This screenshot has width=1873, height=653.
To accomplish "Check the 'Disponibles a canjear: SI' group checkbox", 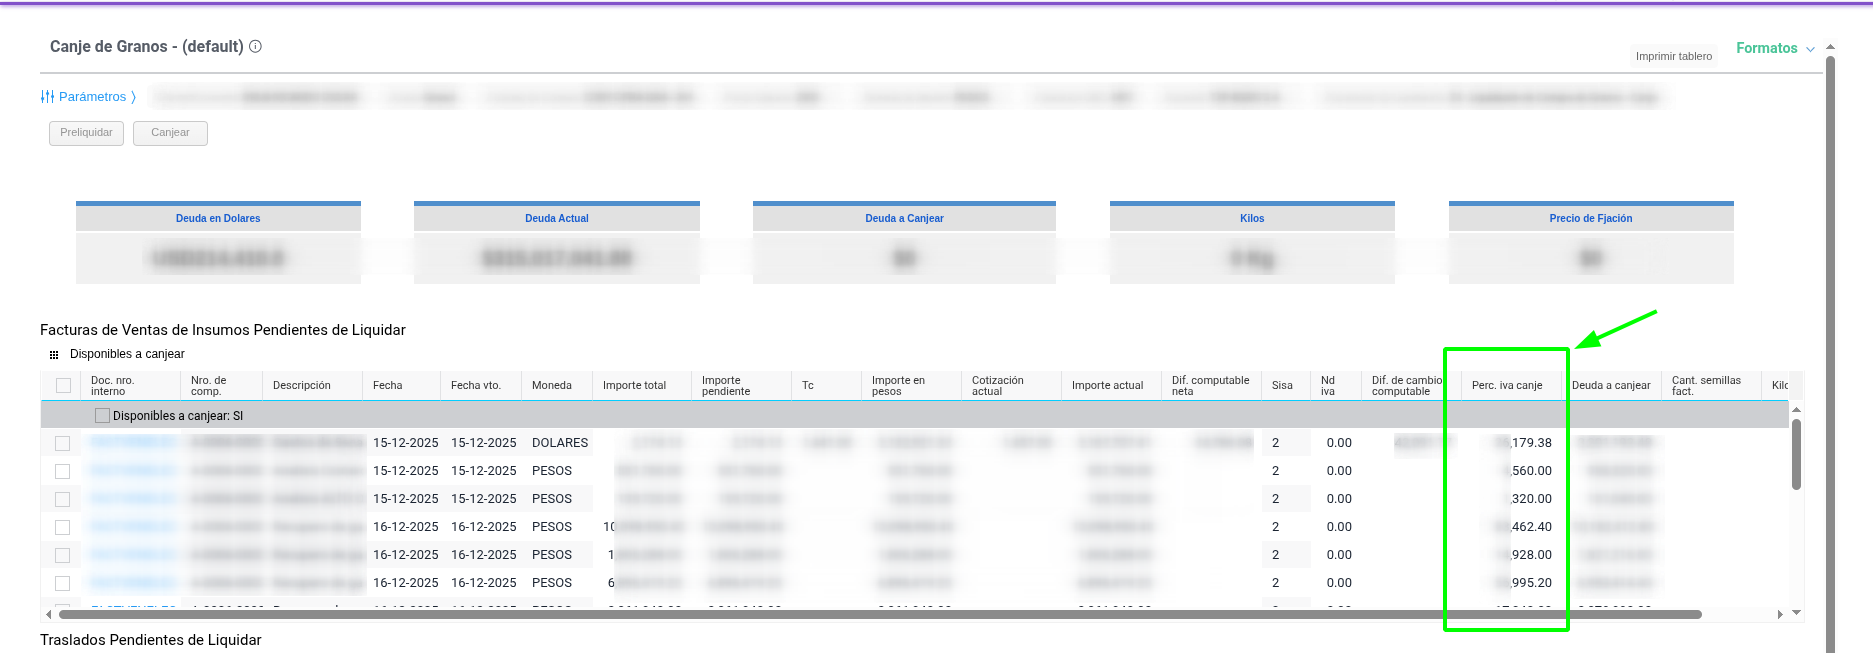I will point(101,416).
